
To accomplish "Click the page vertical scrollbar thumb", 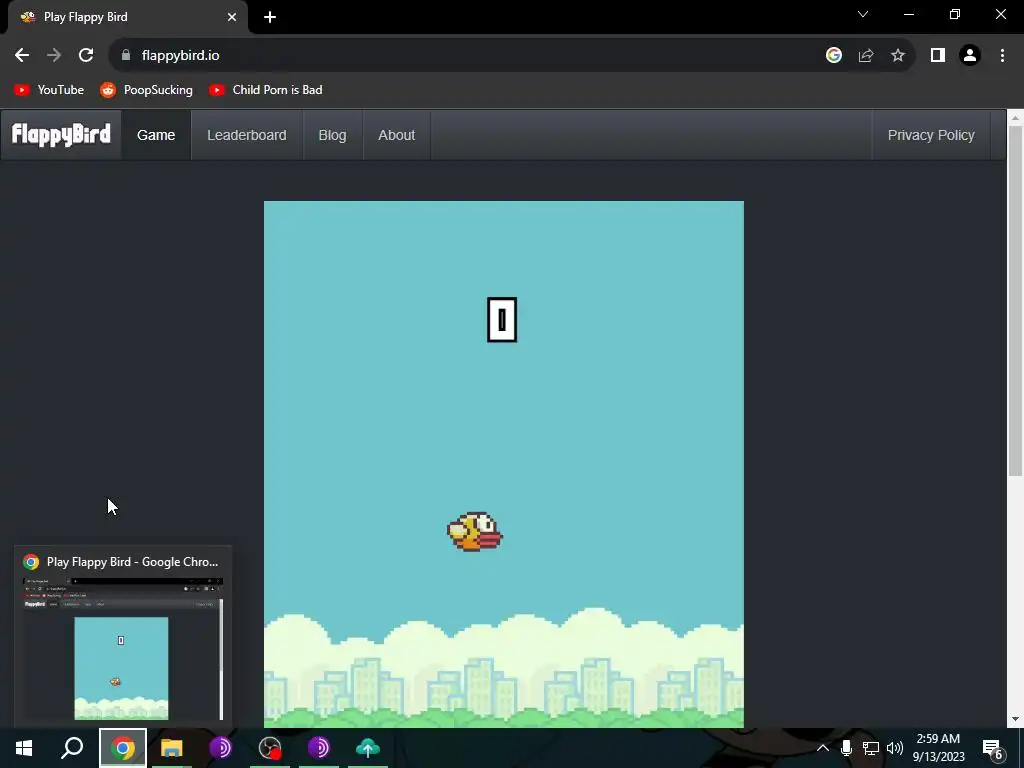I will 1015,300.
